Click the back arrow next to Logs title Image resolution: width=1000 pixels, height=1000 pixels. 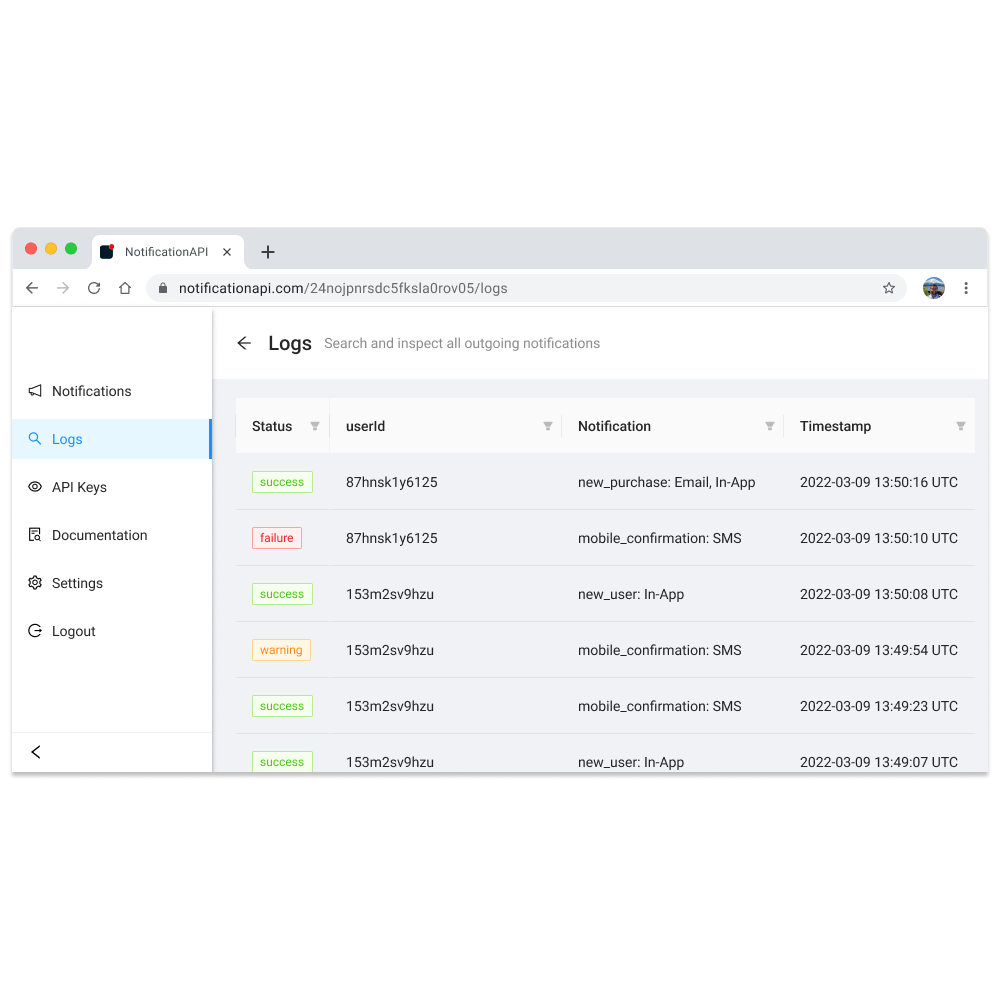(x=243, y=343)
